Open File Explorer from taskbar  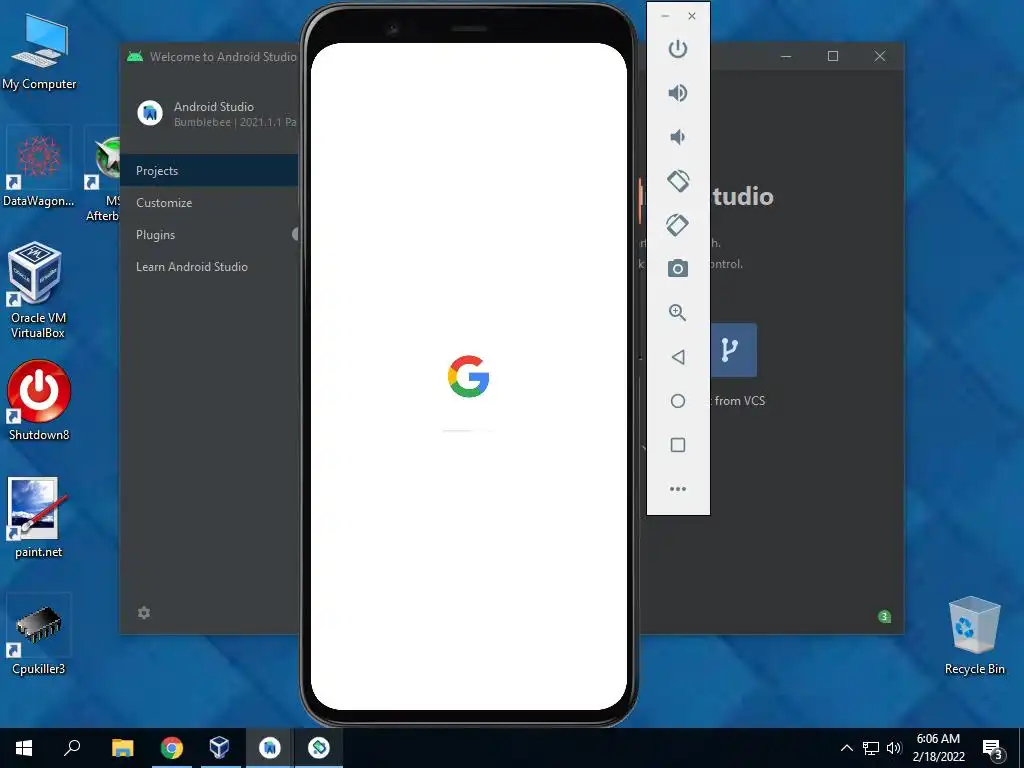pyautogui.click(x=122, y=748)
